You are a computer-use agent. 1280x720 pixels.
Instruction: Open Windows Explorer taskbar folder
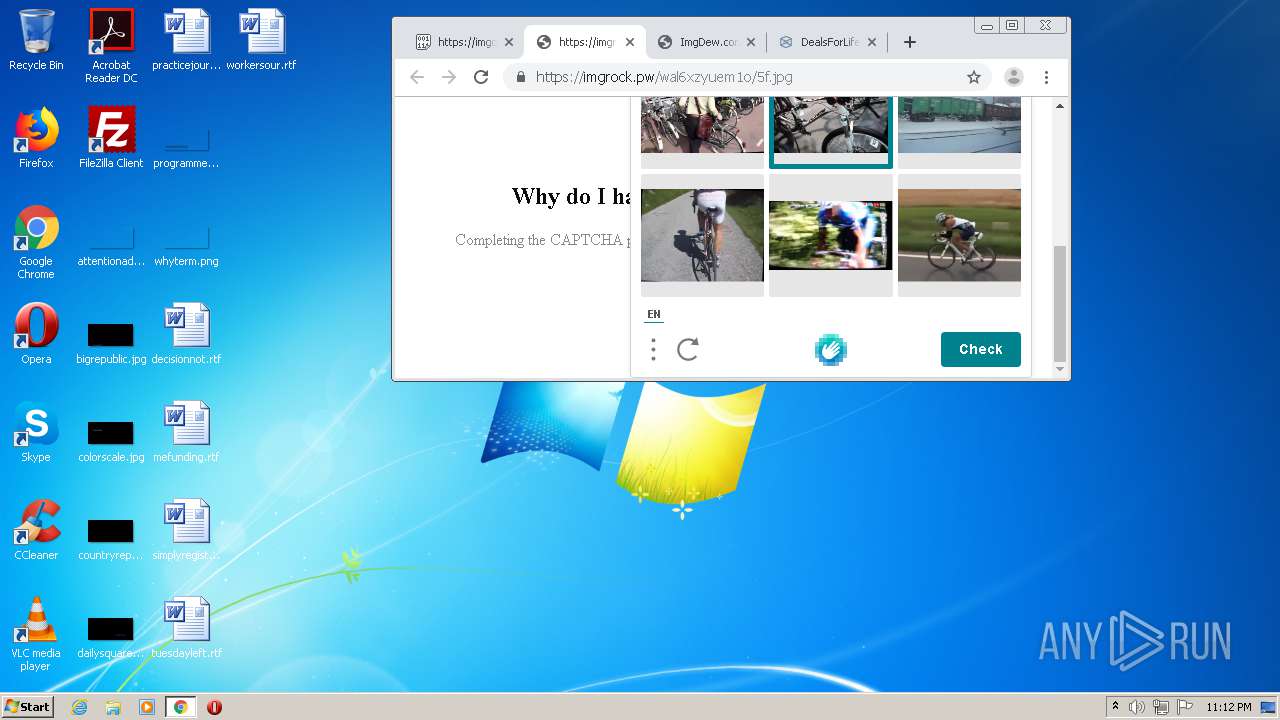[x=113, y=707]
